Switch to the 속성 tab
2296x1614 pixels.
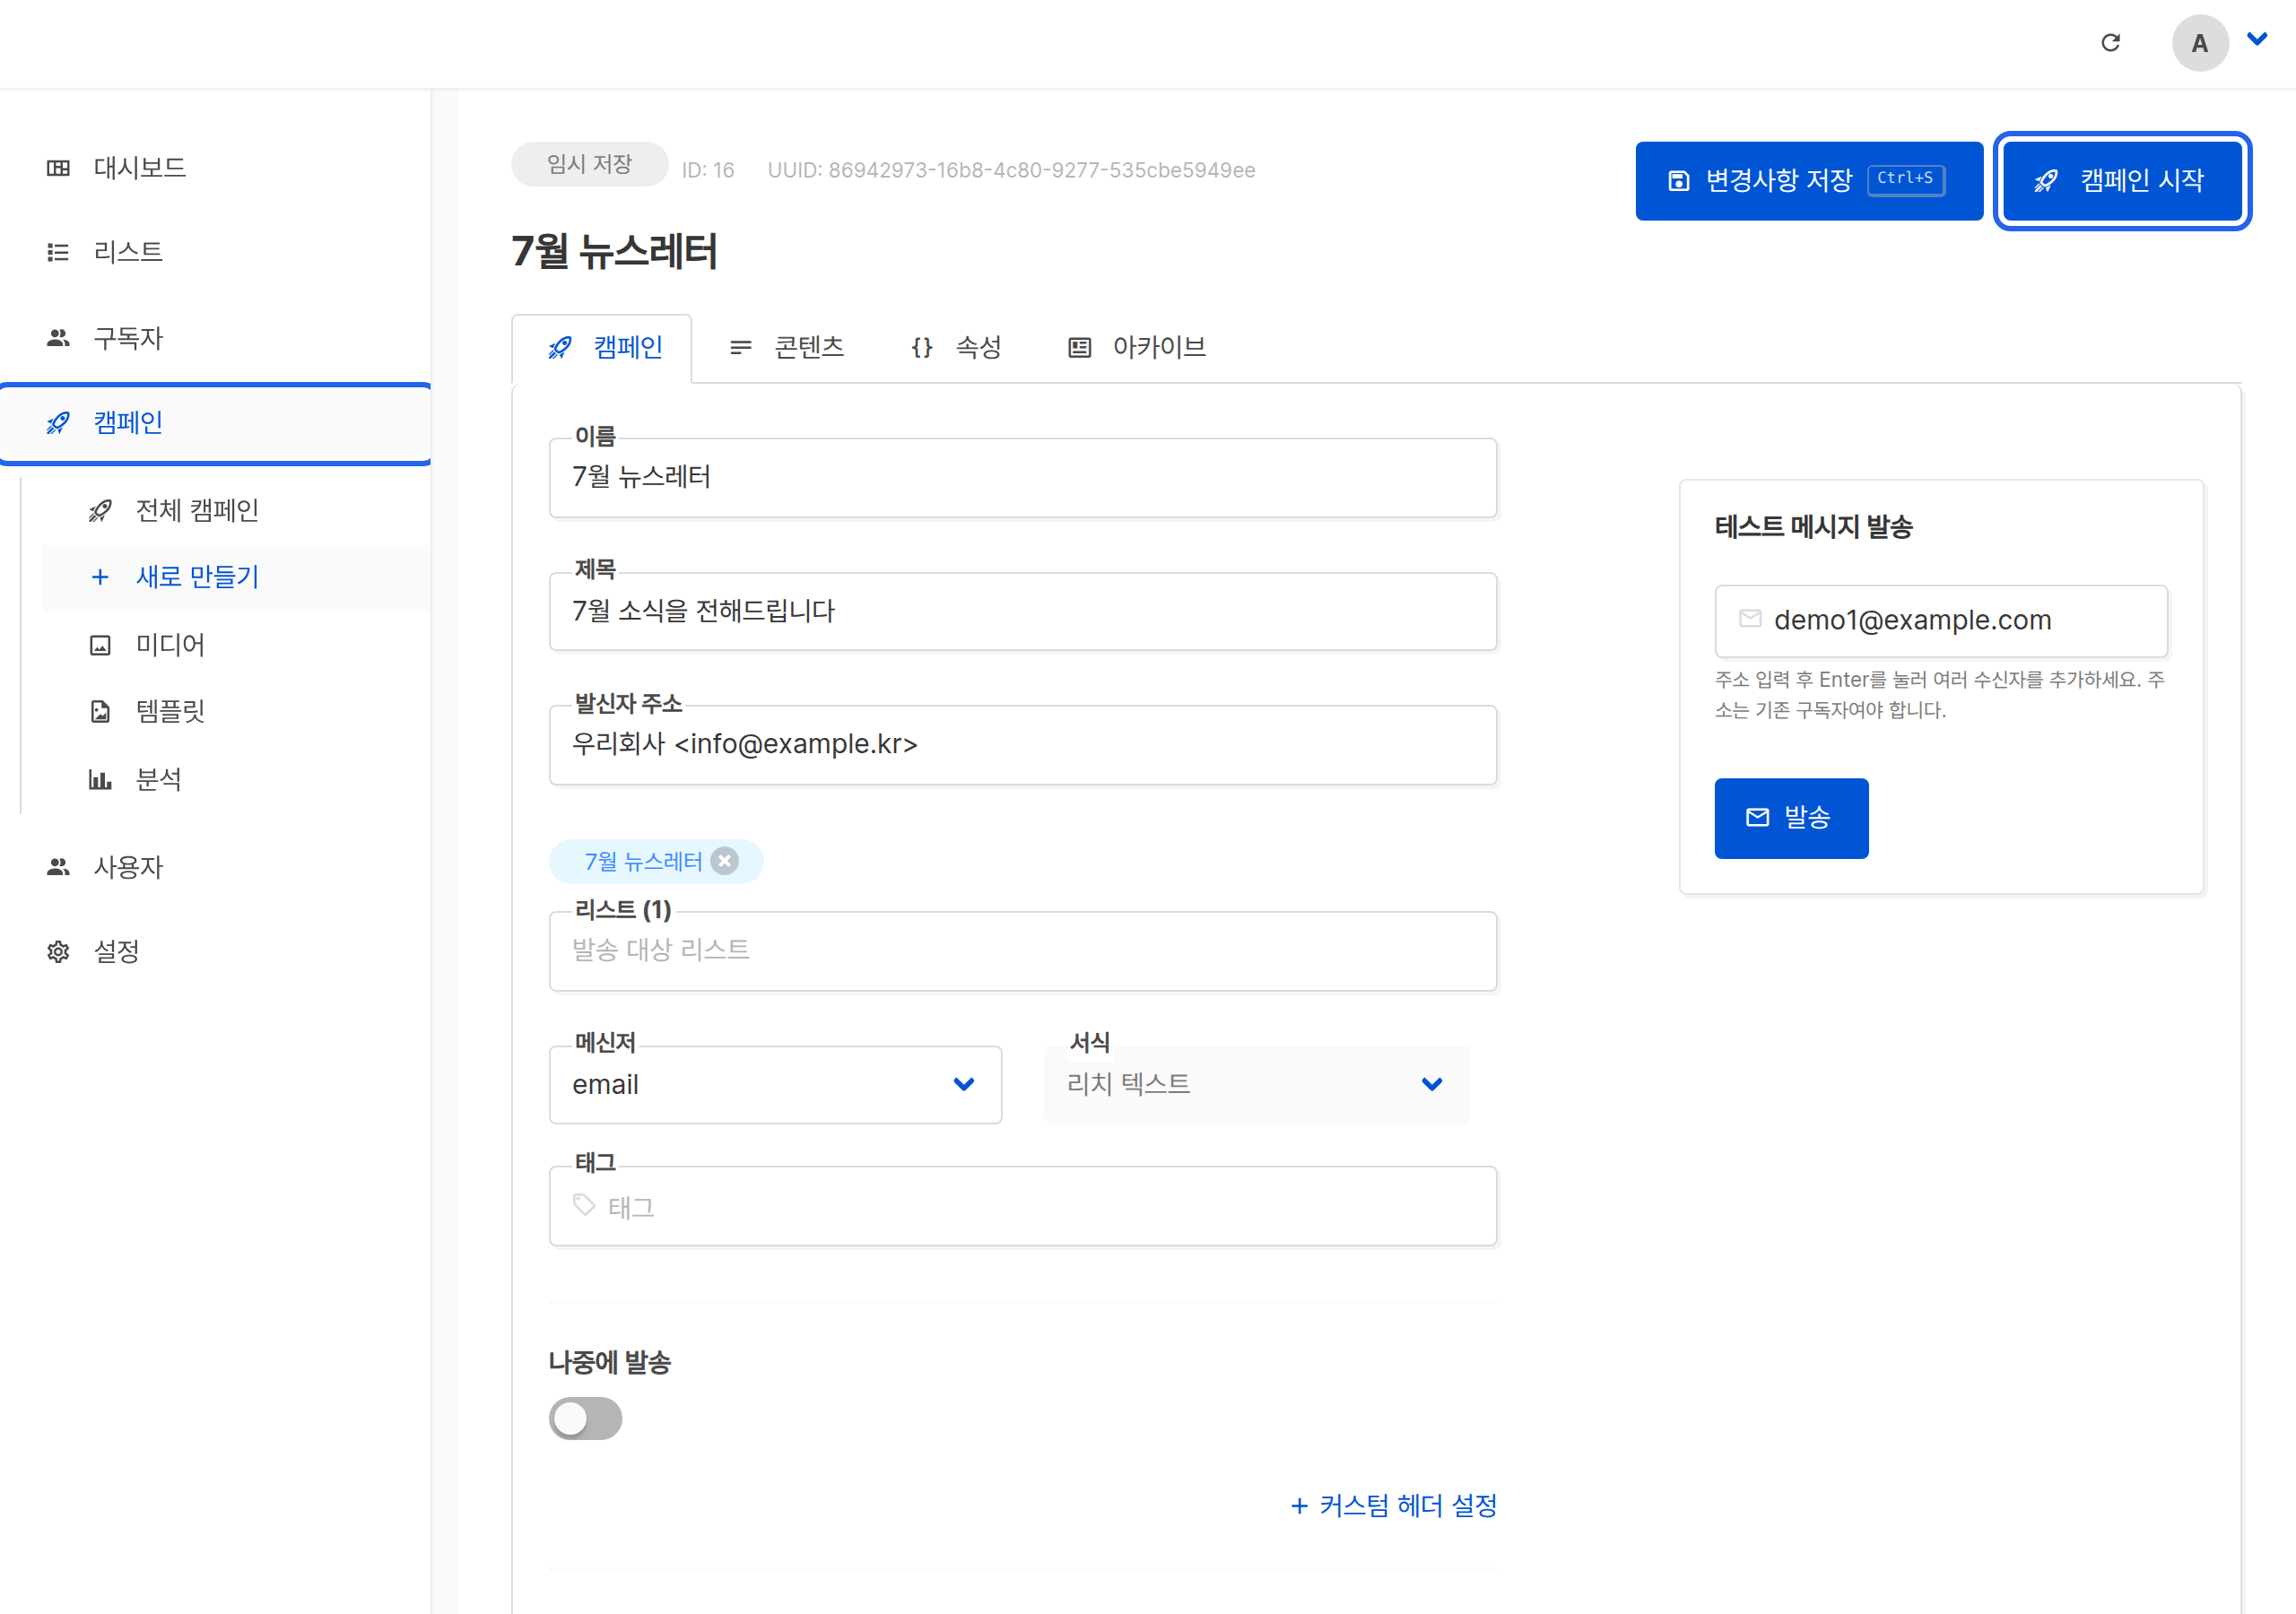pyautogui.click(x=956, y=348)
